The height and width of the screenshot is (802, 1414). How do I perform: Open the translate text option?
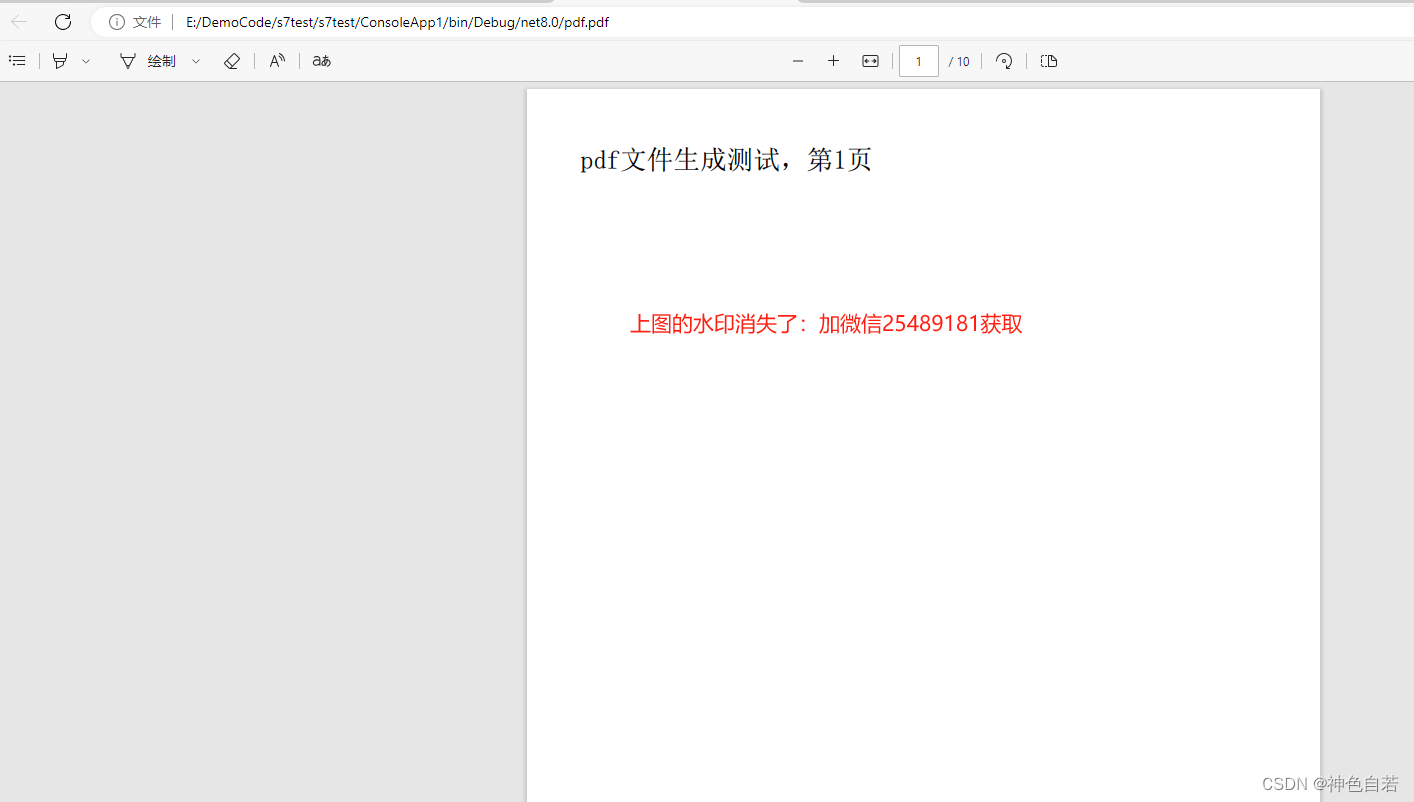pyautogui.click(x=321, y=61)
